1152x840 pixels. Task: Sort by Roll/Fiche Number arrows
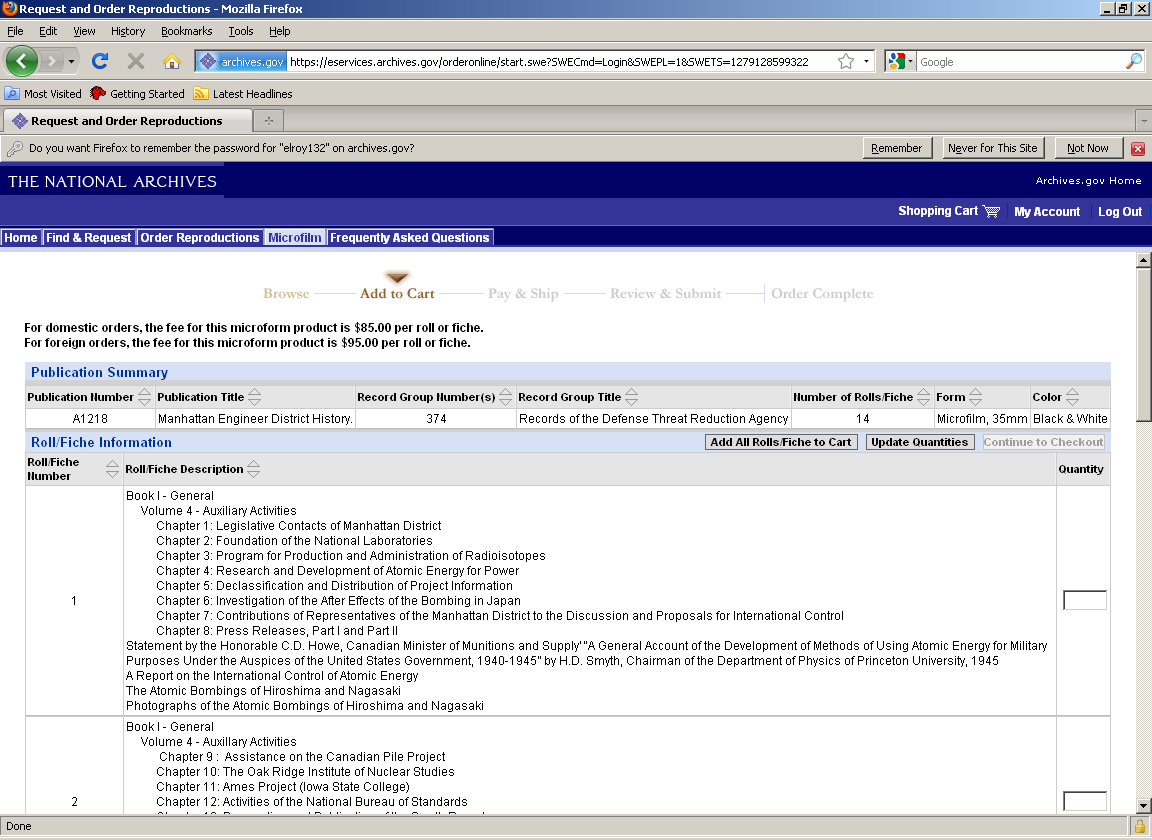(112, 469)
